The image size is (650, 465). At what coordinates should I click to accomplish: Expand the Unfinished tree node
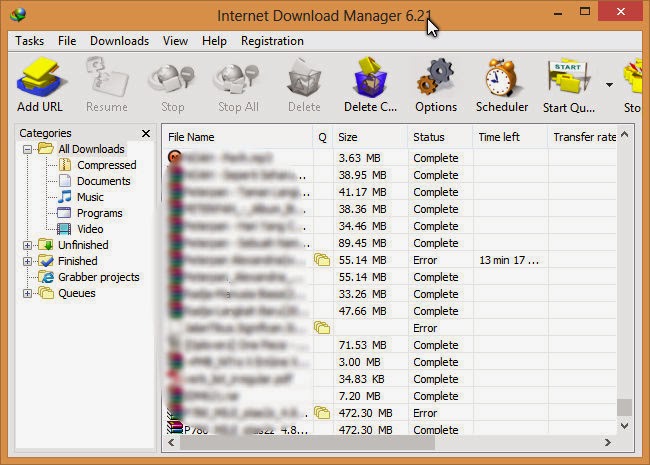click(27, 245)
